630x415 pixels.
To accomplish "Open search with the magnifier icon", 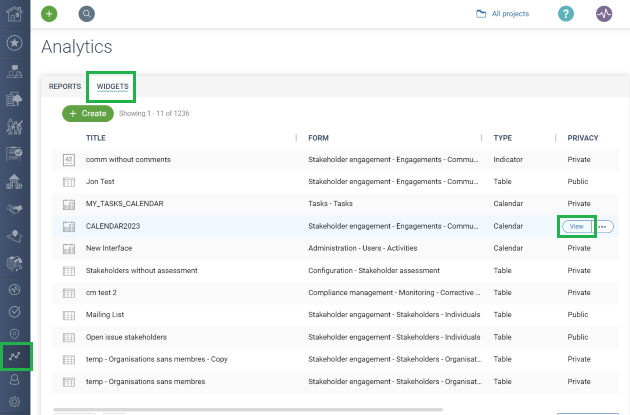I will pyautogui.click(x=86, y=14).
